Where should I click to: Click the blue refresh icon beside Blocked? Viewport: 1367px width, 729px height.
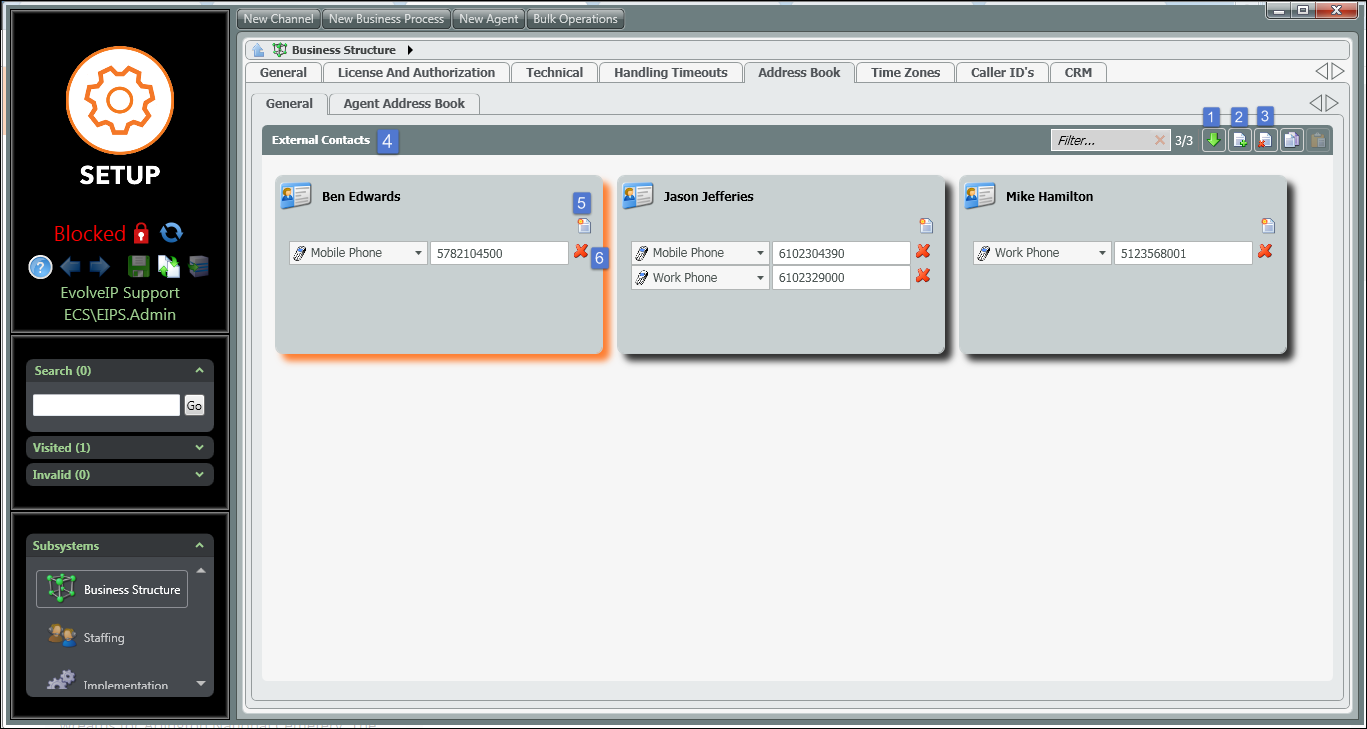(x=172, y=232)
